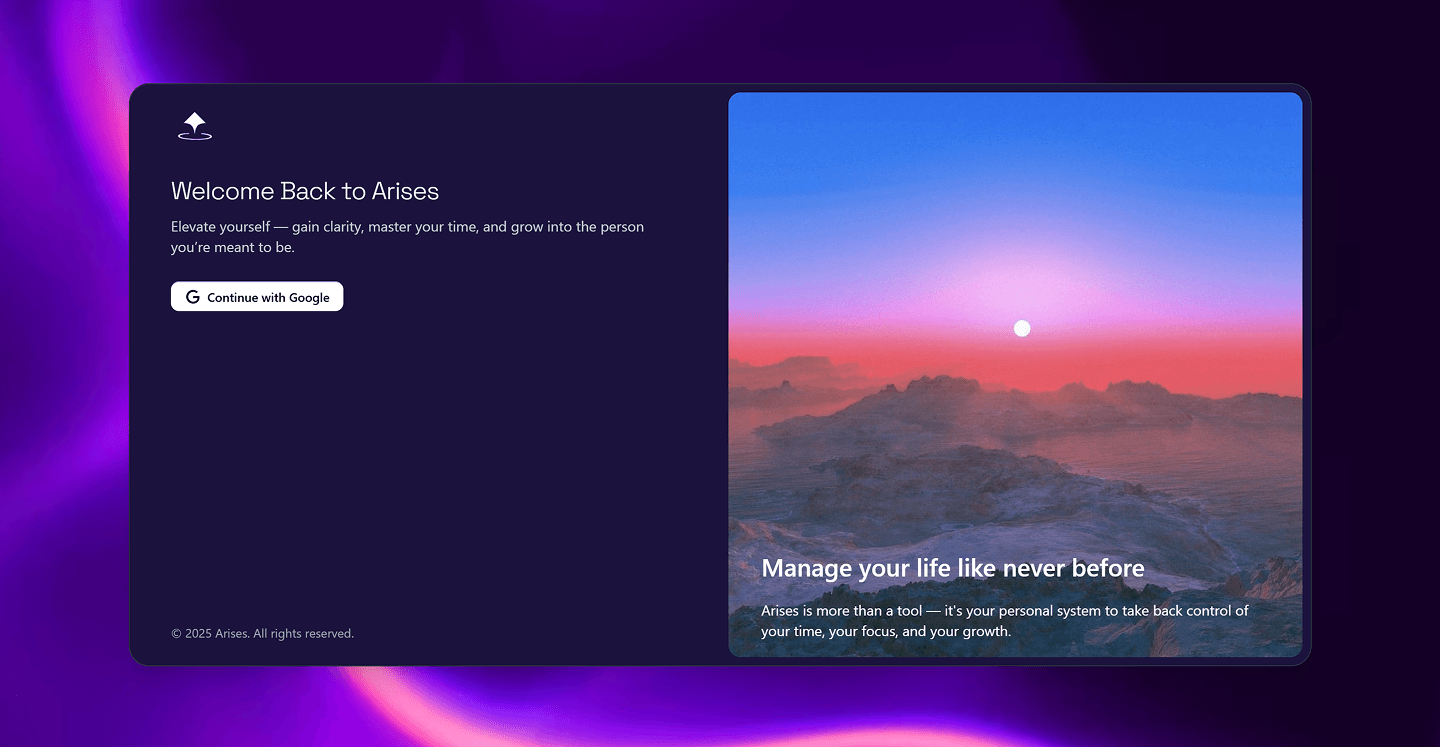The width and height of the screenshot is (1440, 747).
Task: Click the white sun in the image
Action: point(1021,328)
